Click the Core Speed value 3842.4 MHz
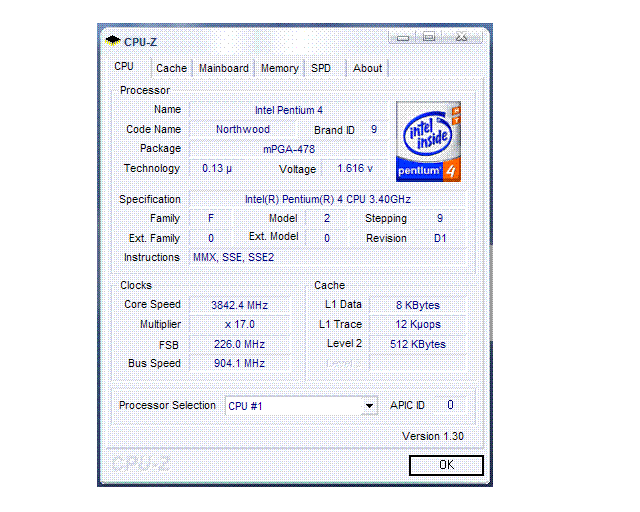 pyautogui.click(x=240, y=305)
